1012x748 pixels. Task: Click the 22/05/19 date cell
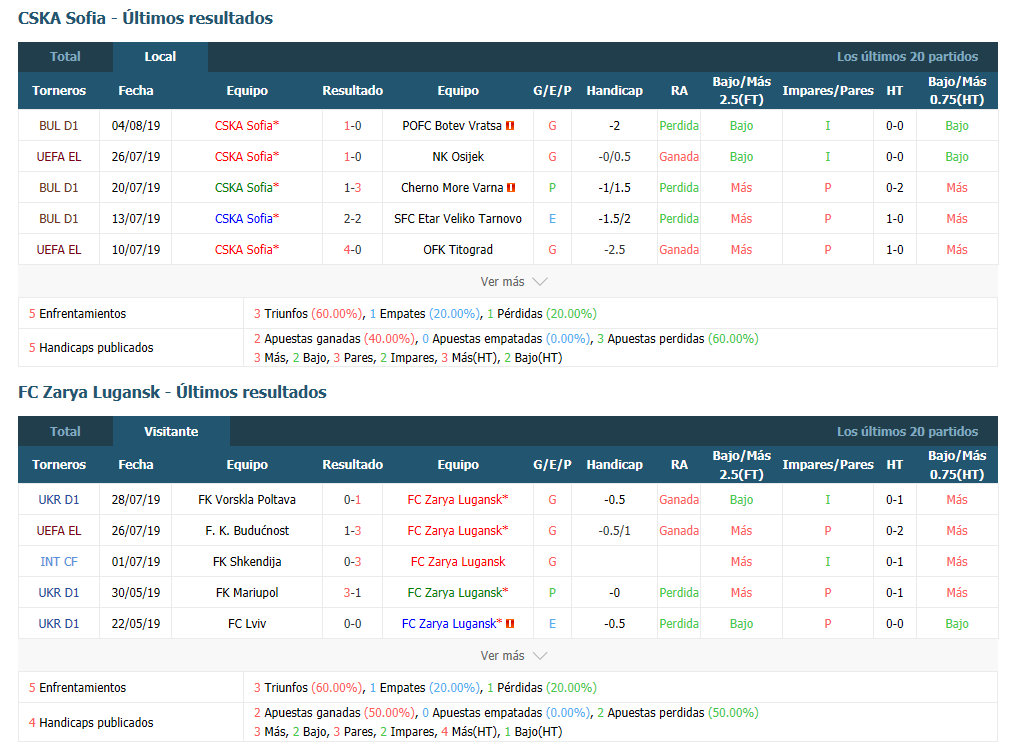pos(136,623)
